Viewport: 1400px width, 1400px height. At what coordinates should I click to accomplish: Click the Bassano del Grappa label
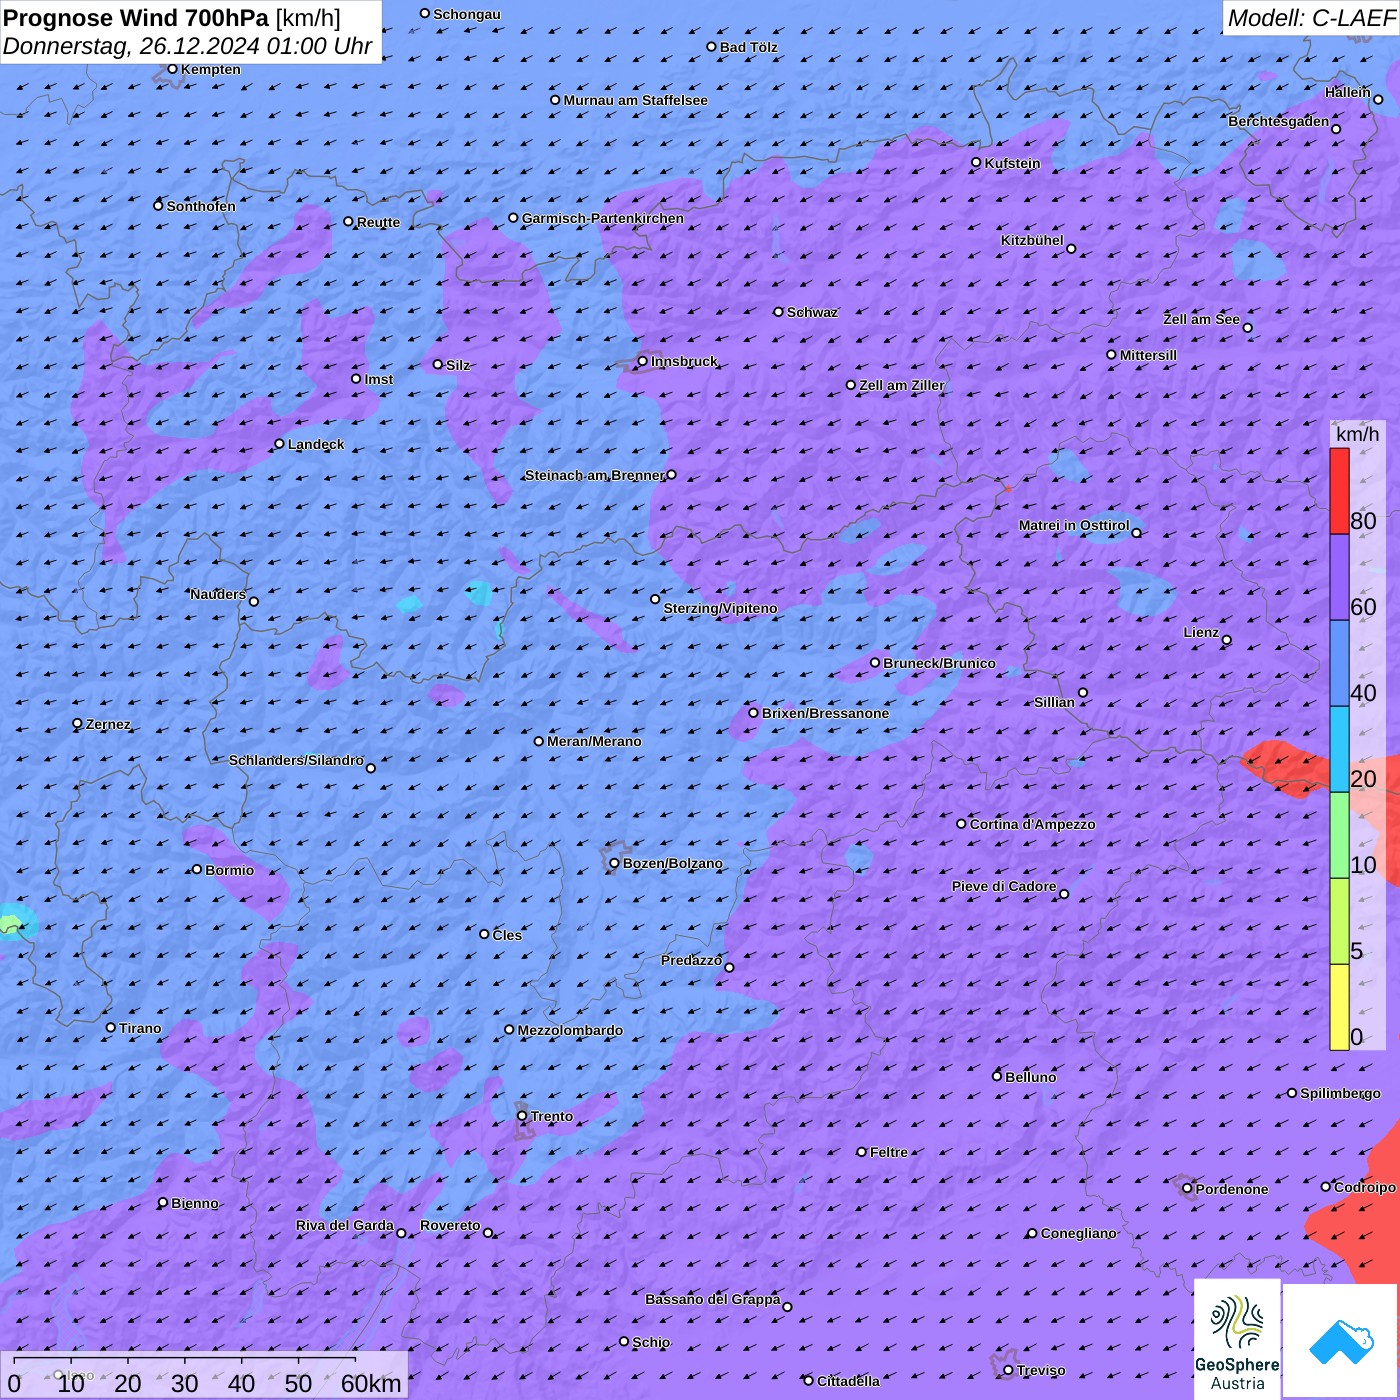pos(712,1299)
